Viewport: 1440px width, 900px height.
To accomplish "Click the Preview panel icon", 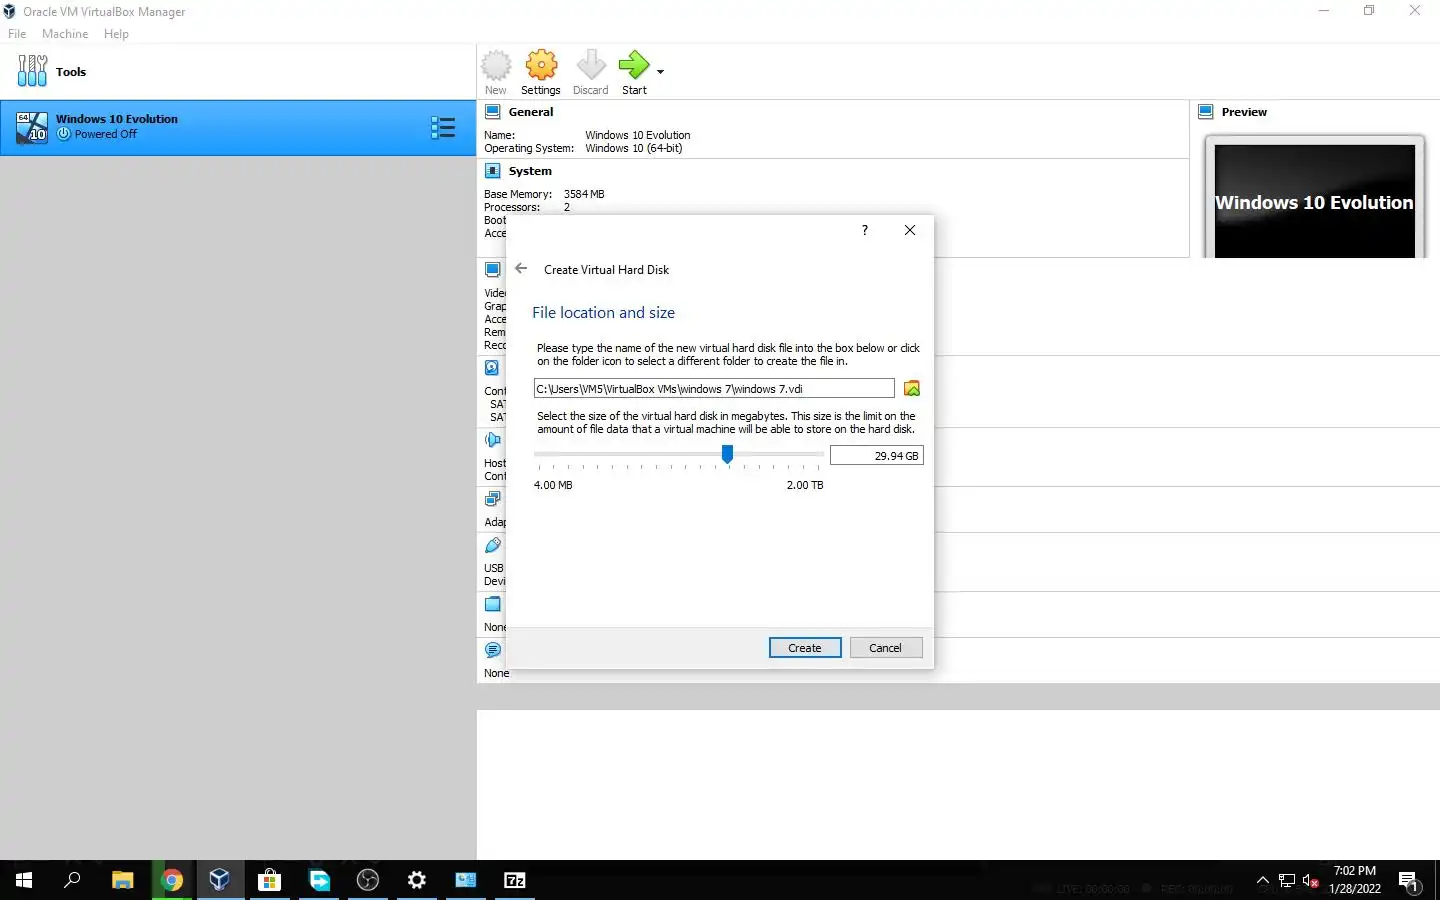I will [x=1206, y=112].
